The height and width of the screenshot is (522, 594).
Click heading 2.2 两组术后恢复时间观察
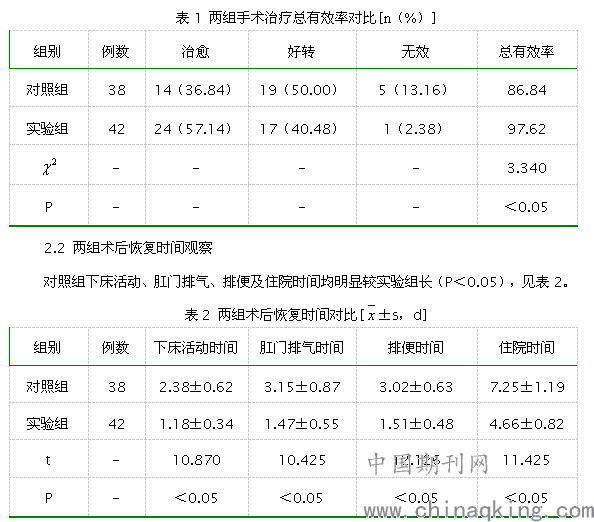pyautogui.click(x=128, y=248)
